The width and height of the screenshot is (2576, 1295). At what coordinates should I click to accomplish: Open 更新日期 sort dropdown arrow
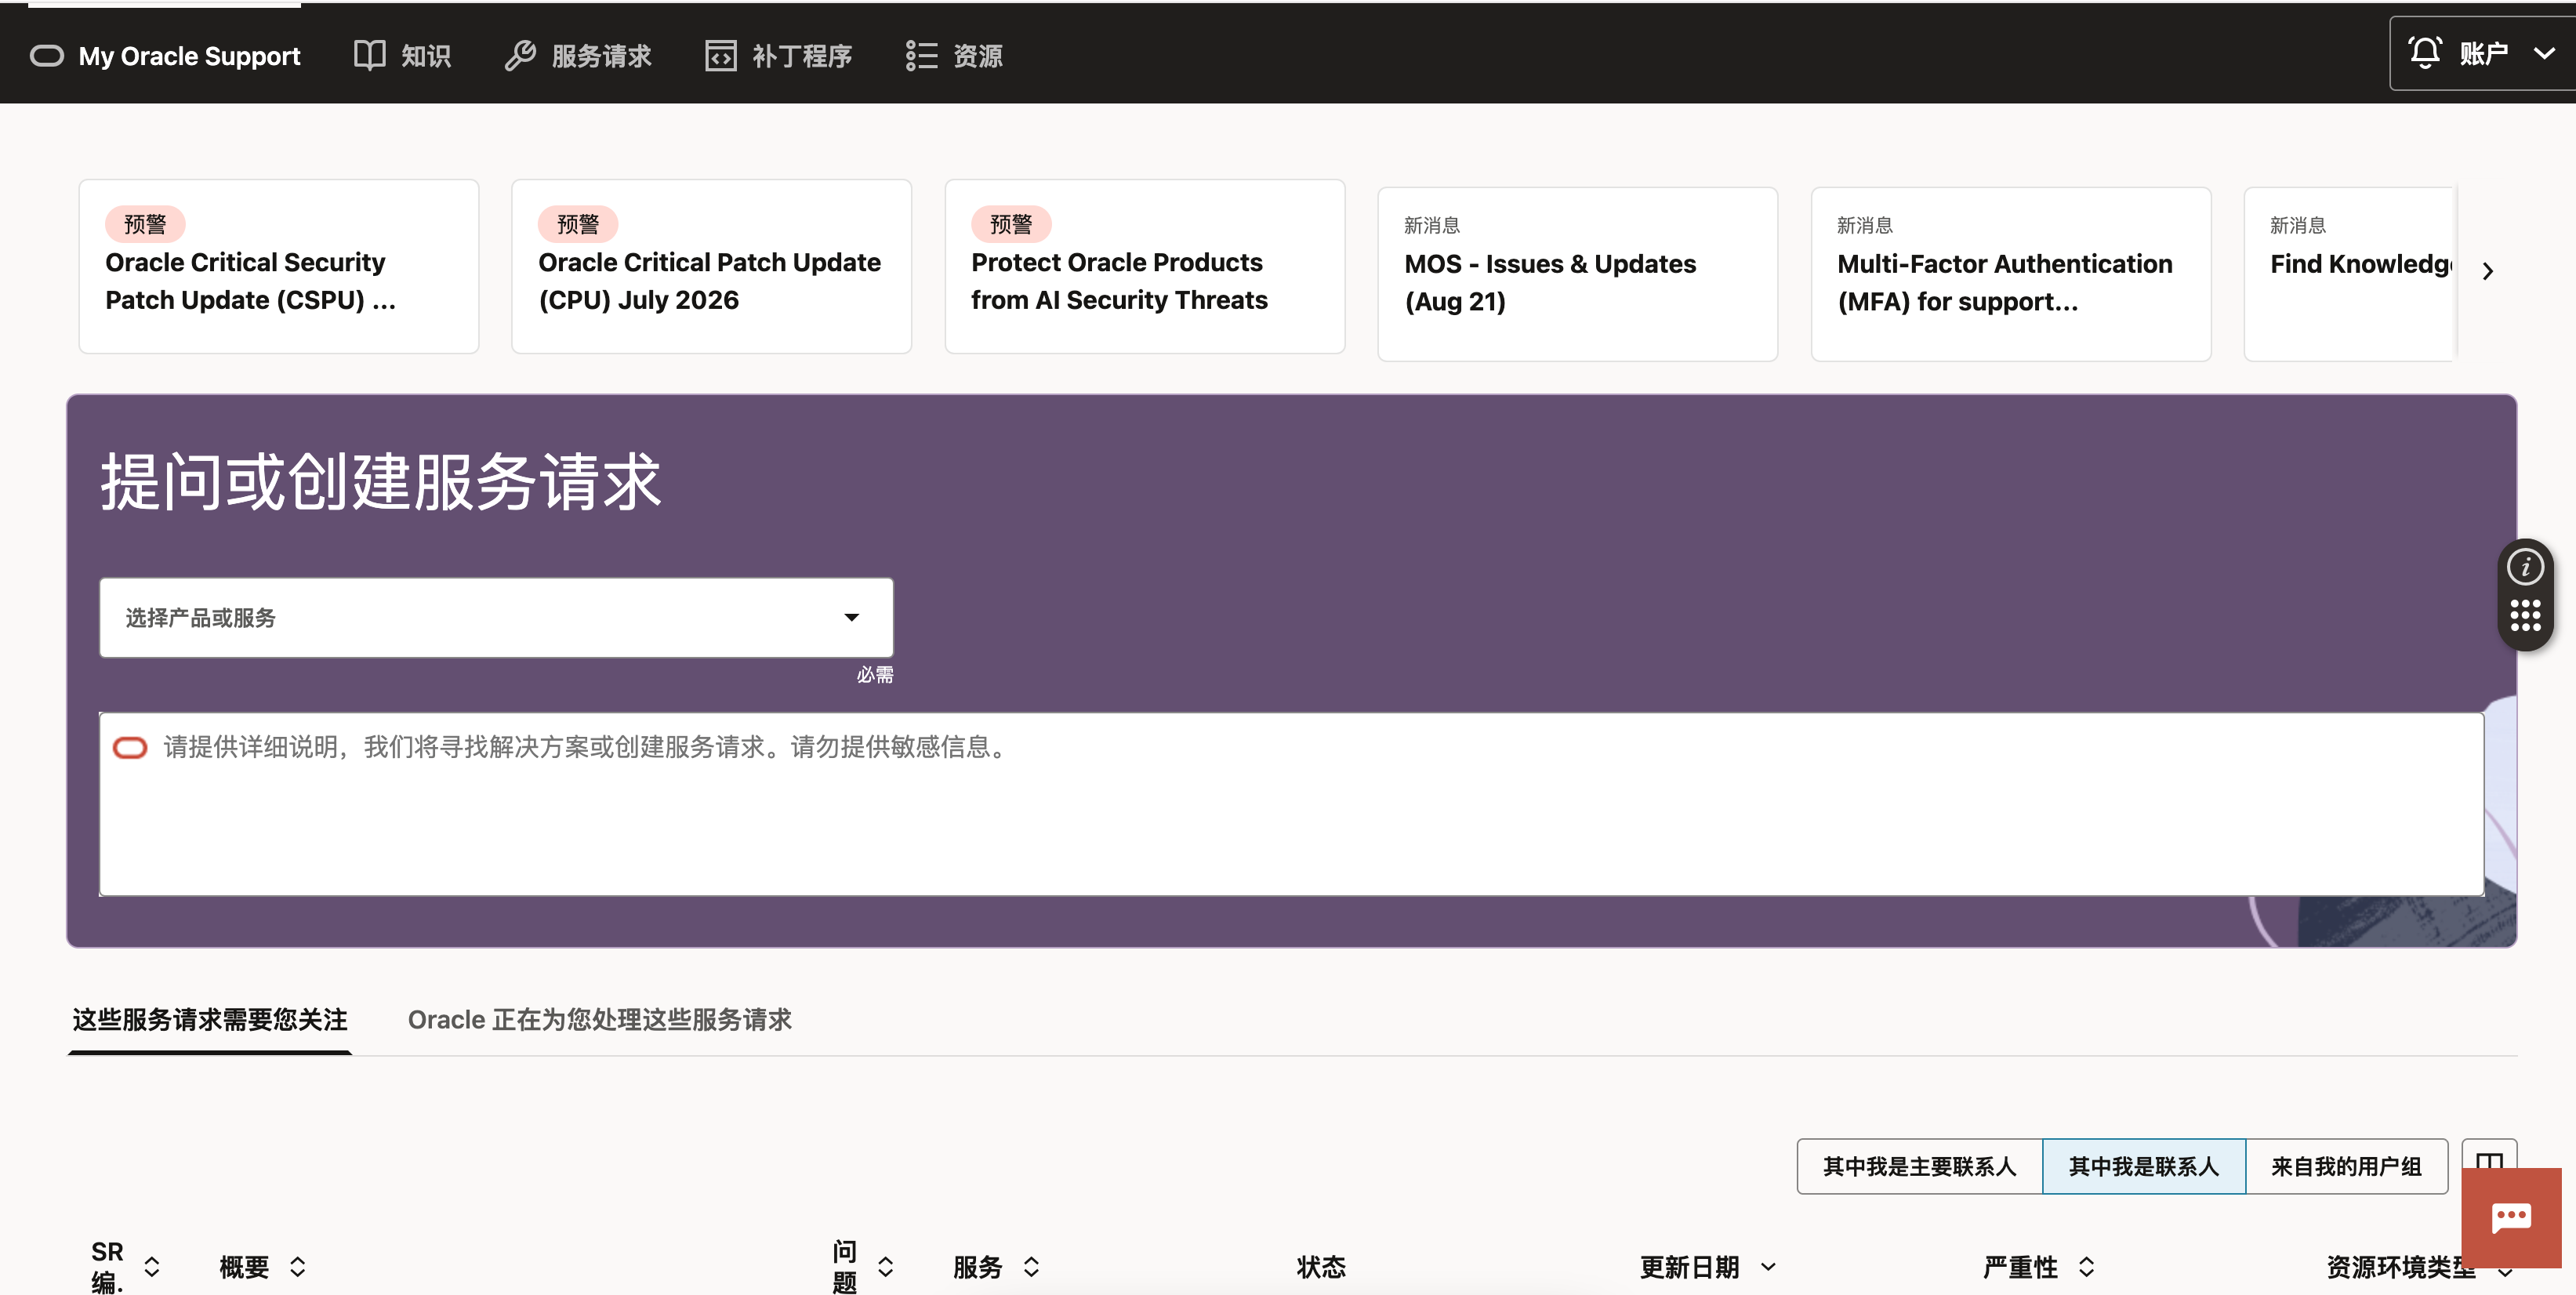tap(1768, 1267)
